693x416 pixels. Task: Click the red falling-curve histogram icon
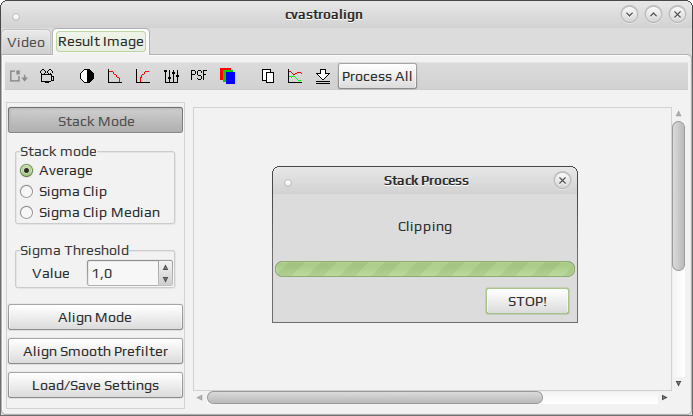point(114,76)
